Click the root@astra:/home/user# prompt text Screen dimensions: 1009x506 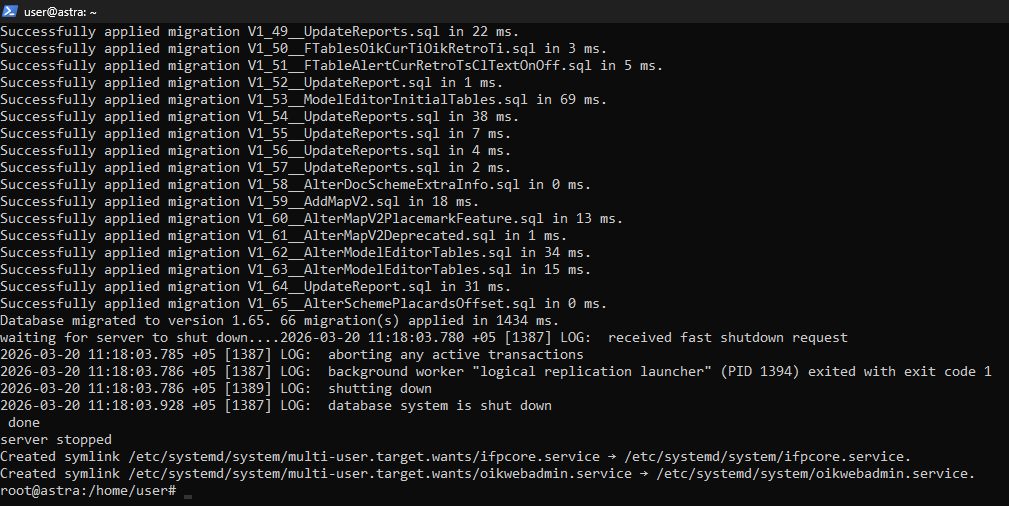[x=89, y=490]
